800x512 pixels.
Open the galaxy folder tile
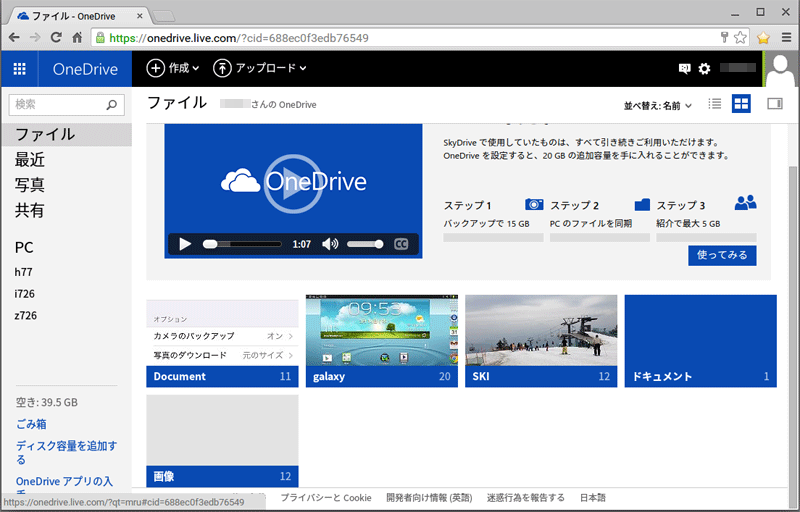(x=382, y=341)
